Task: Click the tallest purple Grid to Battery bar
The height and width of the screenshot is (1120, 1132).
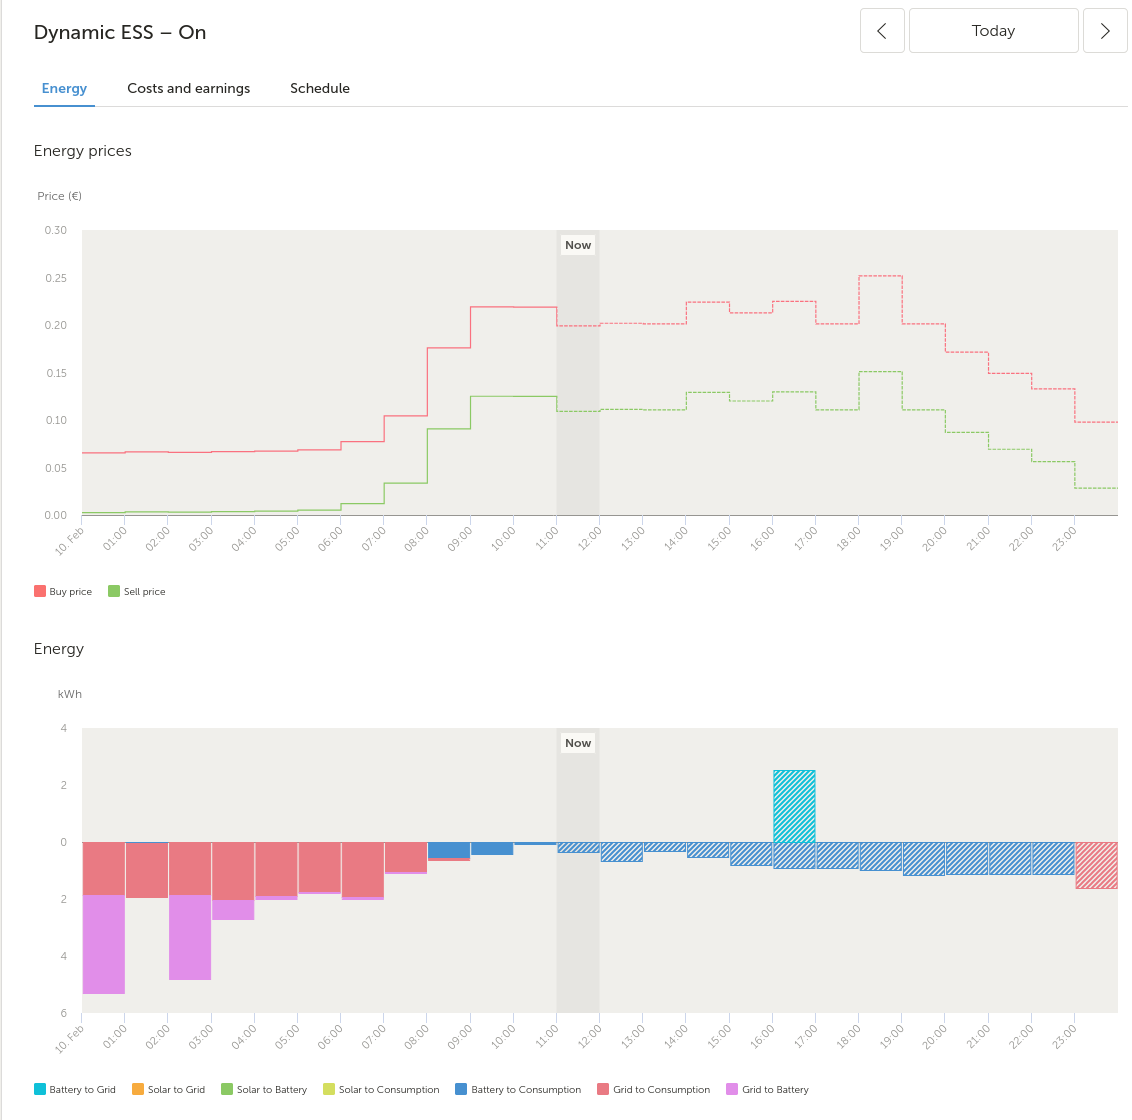Action: (x=104, y=945)
